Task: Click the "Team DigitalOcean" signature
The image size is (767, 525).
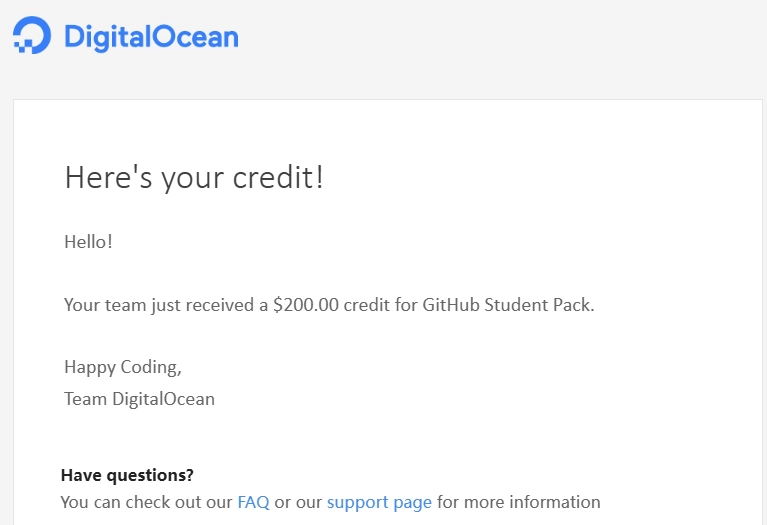Action: click(x=139, y=399)
